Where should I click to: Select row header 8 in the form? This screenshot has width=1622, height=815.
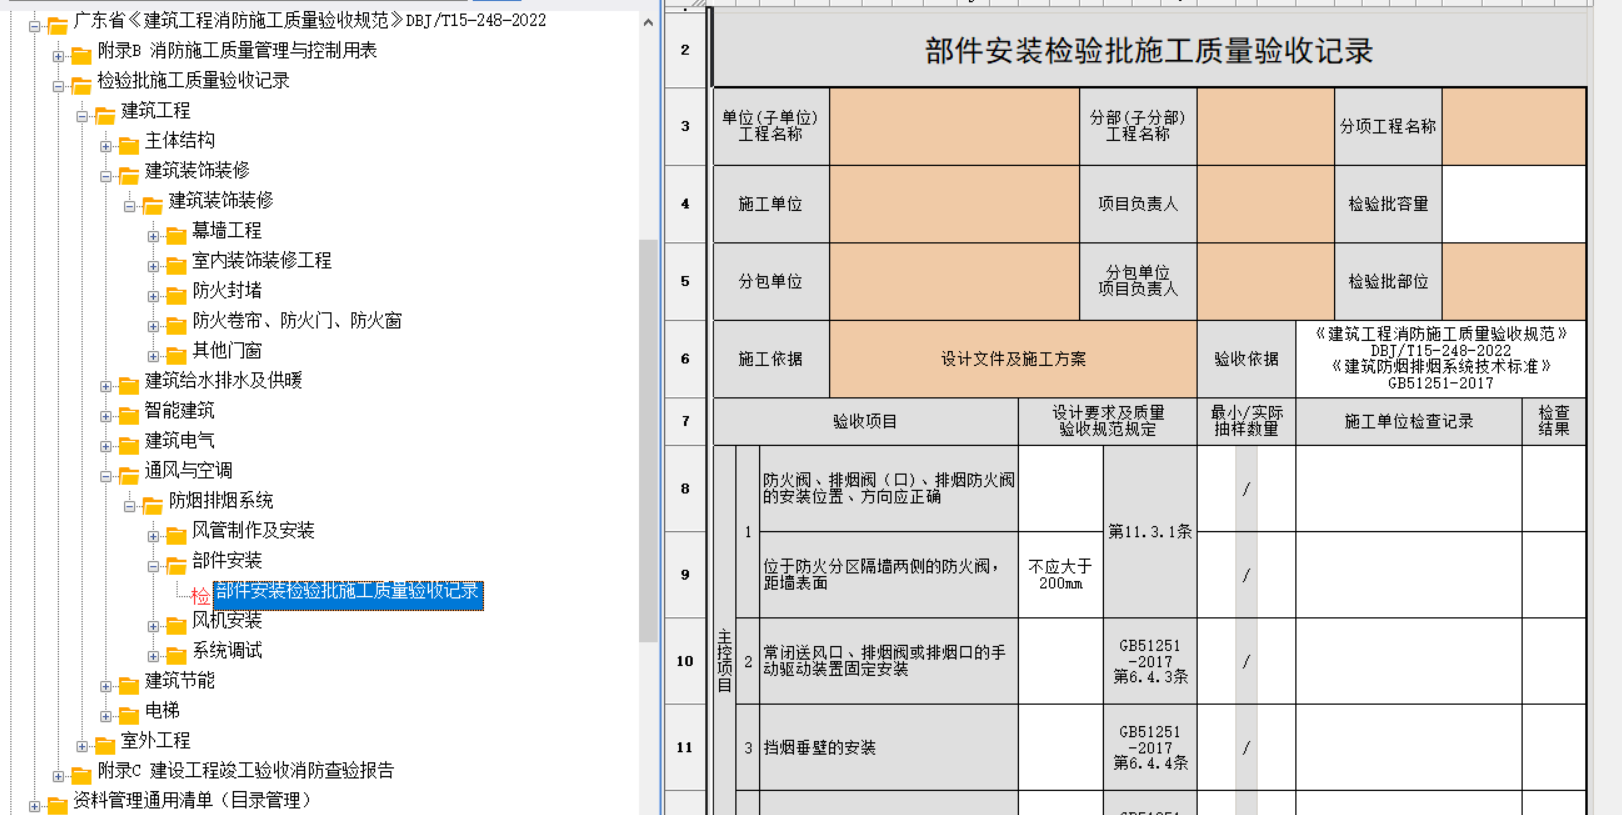[685, 489]
